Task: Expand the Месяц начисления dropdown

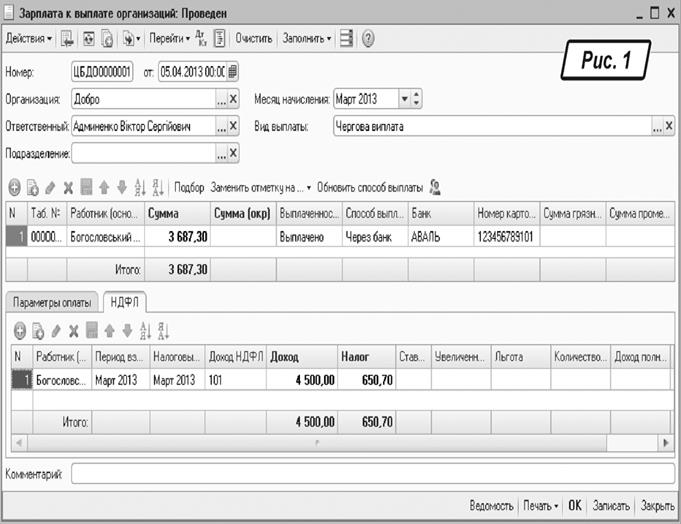Action: [404, 100]
